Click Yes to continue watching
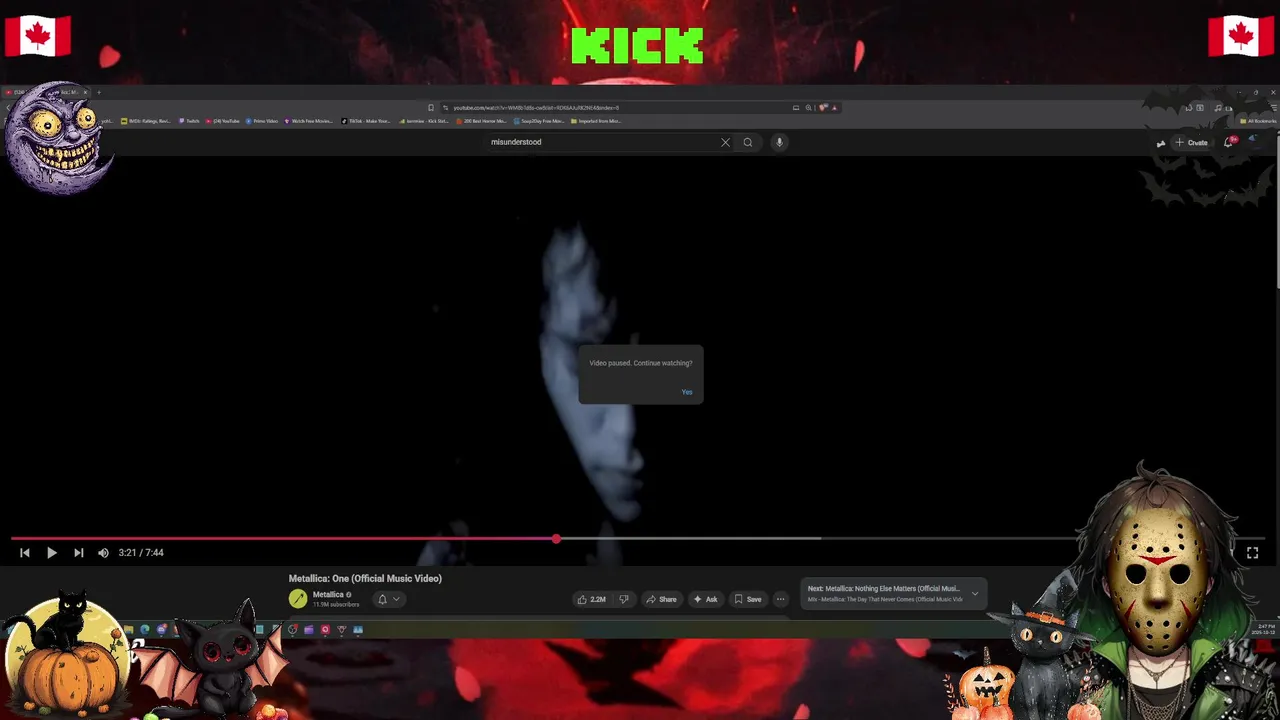 (x=687, y=392)
